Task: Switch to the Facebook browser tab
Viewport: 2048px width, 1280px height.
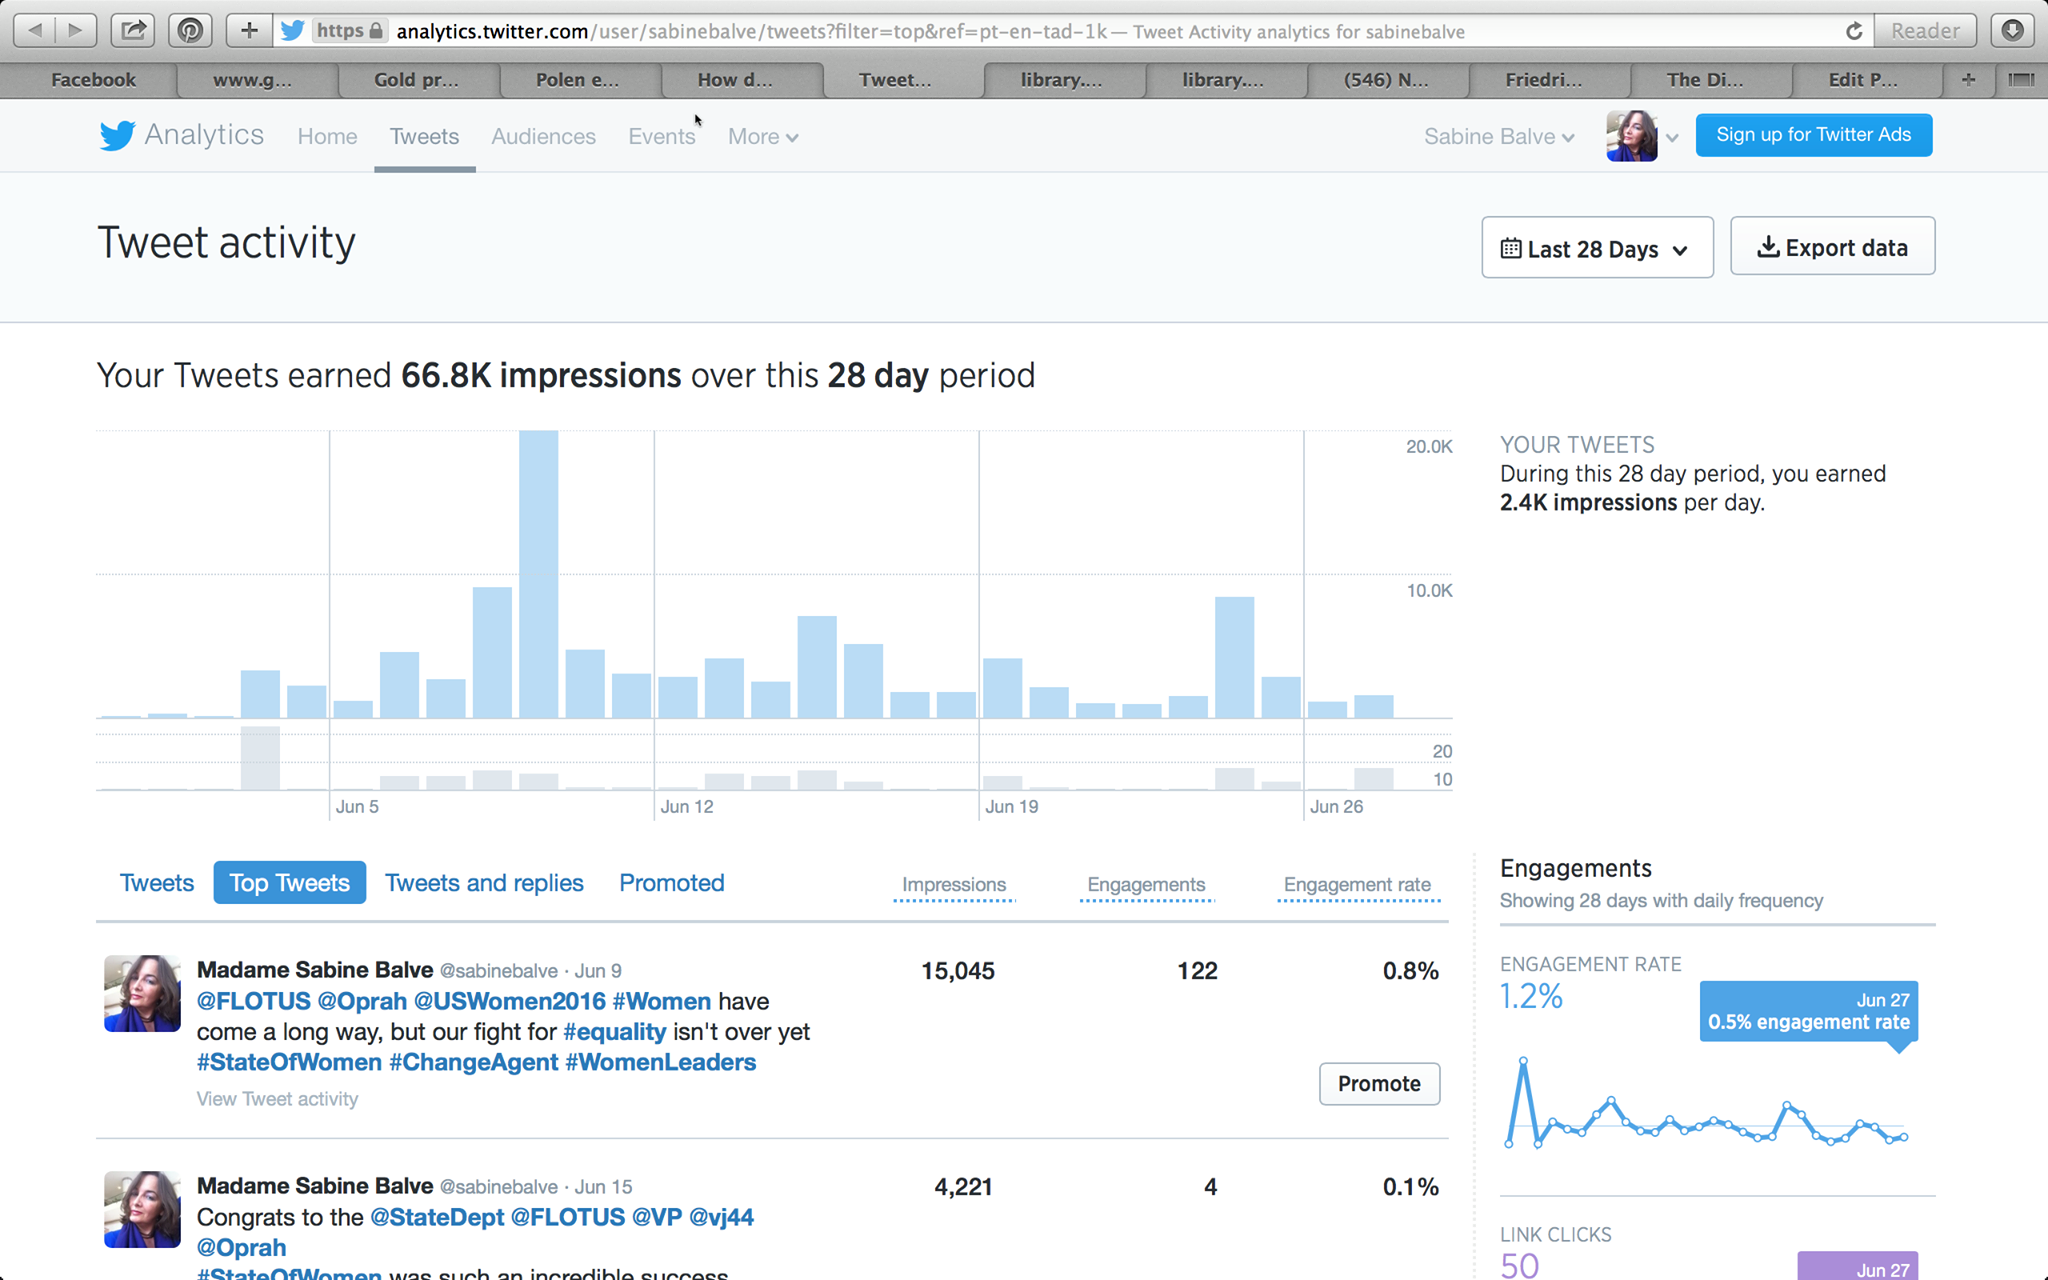Action: (92, 79)
